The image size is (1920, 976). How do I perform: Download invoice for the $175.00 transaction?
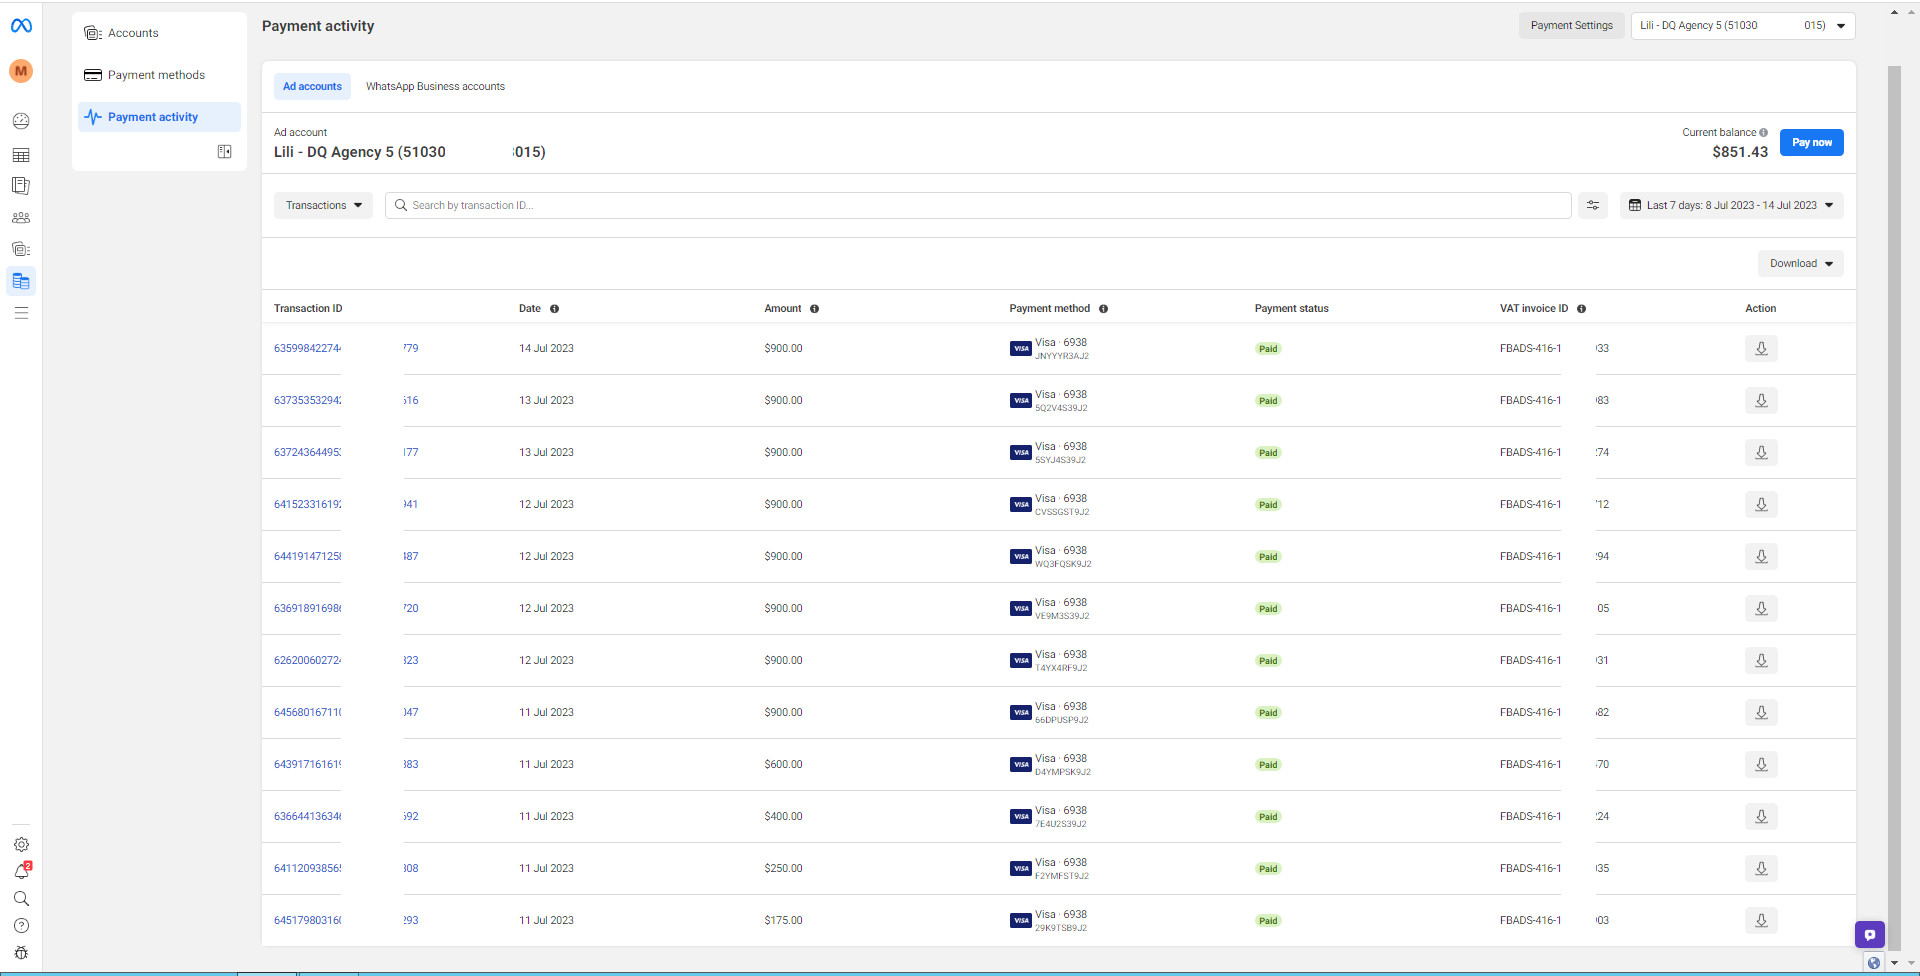point(1761,921)
